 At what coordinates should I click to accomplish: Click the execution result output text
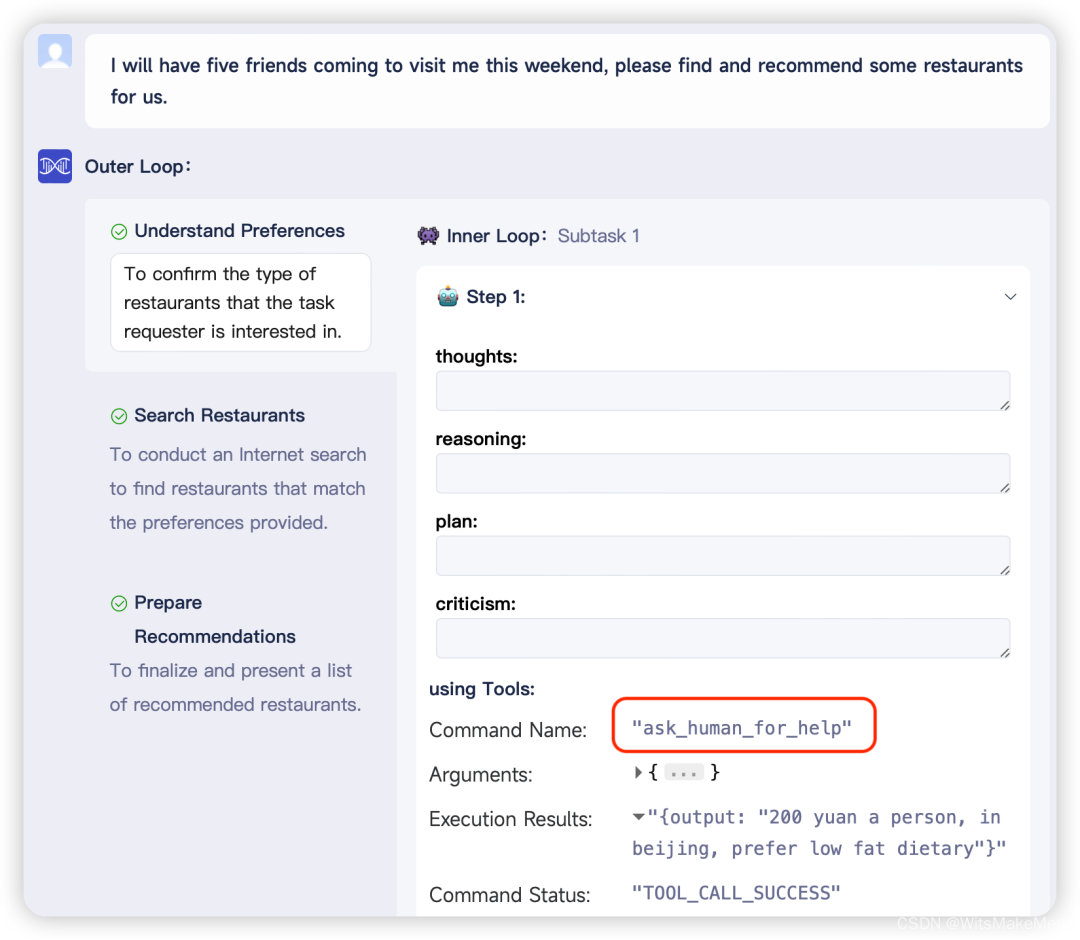click(819, 833)
